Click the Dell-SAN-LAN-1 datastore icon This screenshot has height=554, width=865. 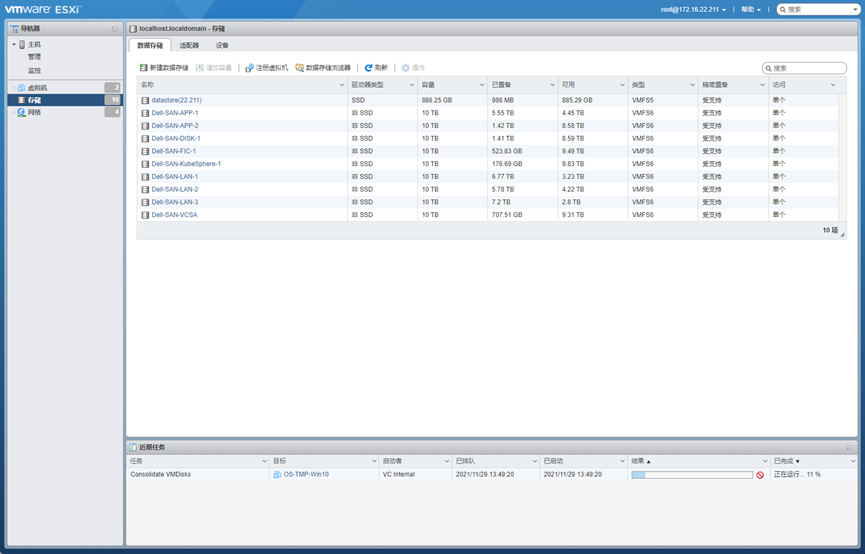145,177
